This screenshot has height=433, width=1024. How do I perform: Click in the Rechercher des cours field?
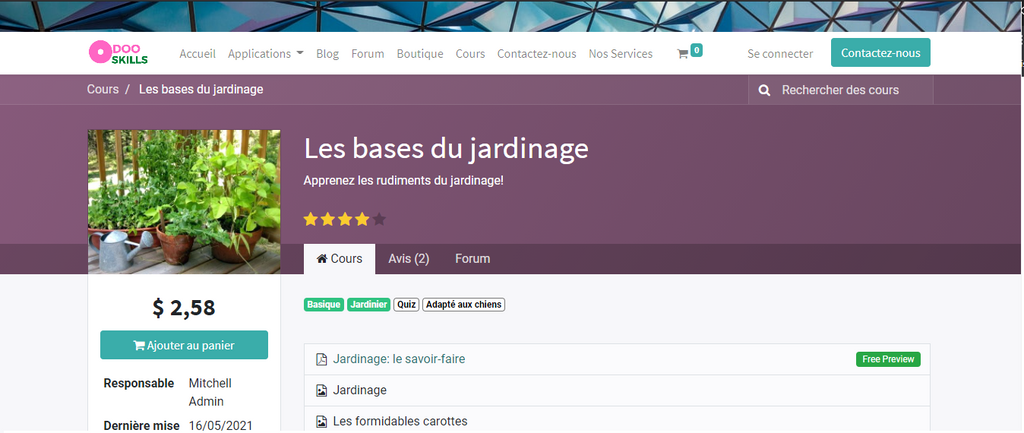point(850,90)
